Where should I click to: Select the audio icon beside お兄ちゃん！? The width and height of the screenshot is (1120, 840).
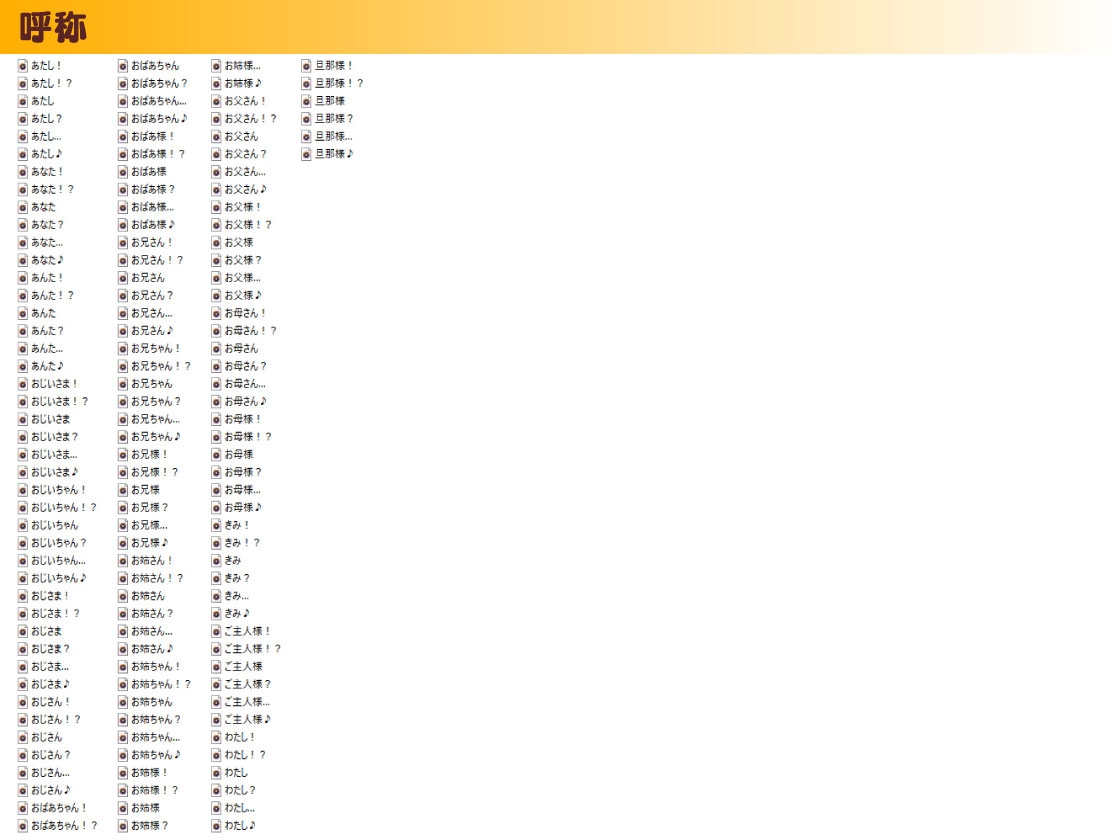click(123, 349)
